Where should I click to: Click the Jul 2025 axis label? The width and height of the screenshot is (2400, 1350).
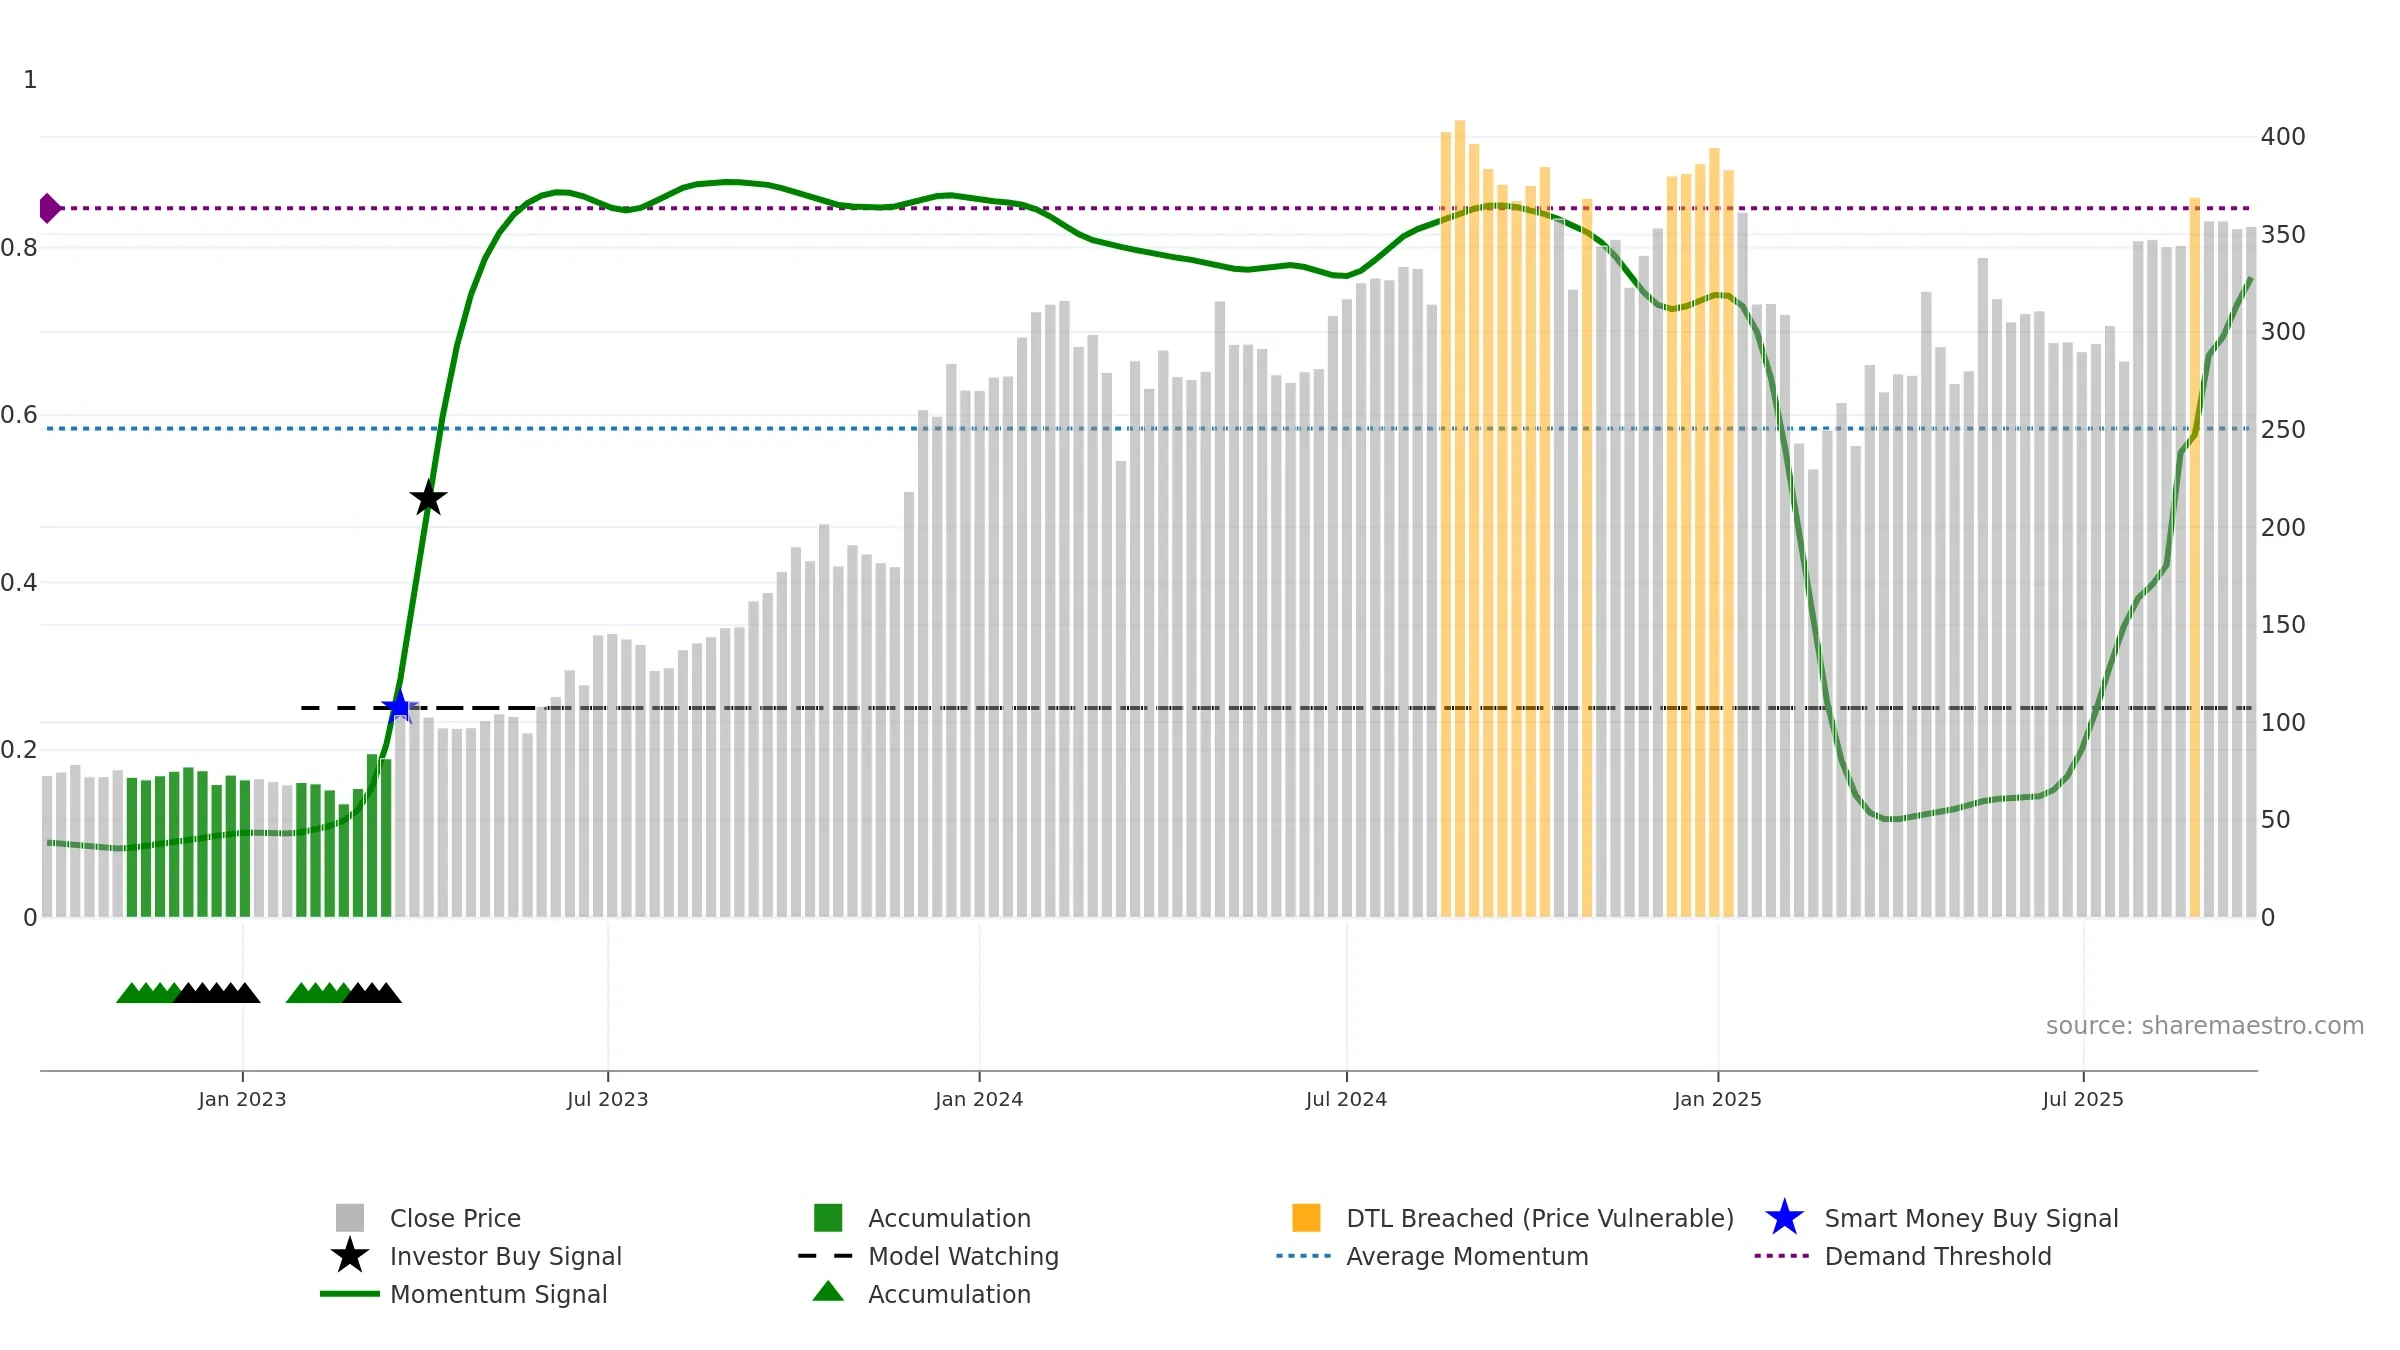point(2083,1100)
